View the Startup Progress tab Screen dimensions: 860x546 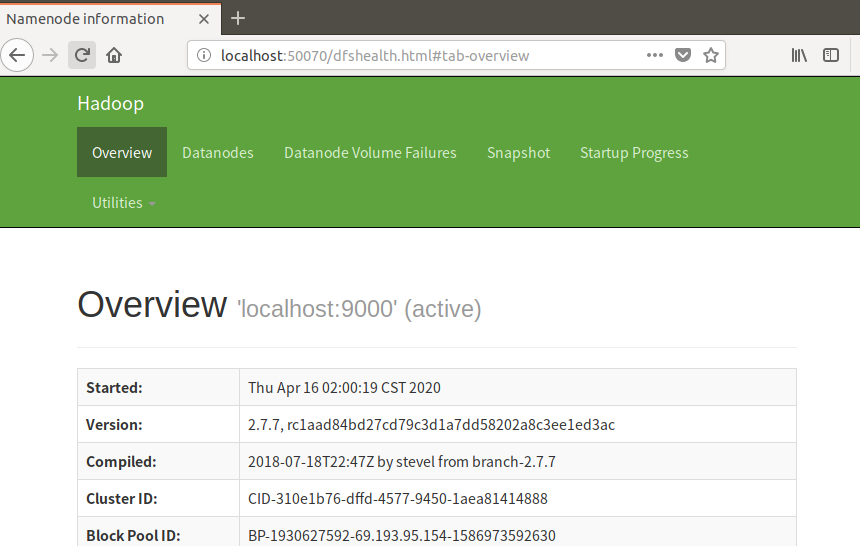(x=634, y=153)
